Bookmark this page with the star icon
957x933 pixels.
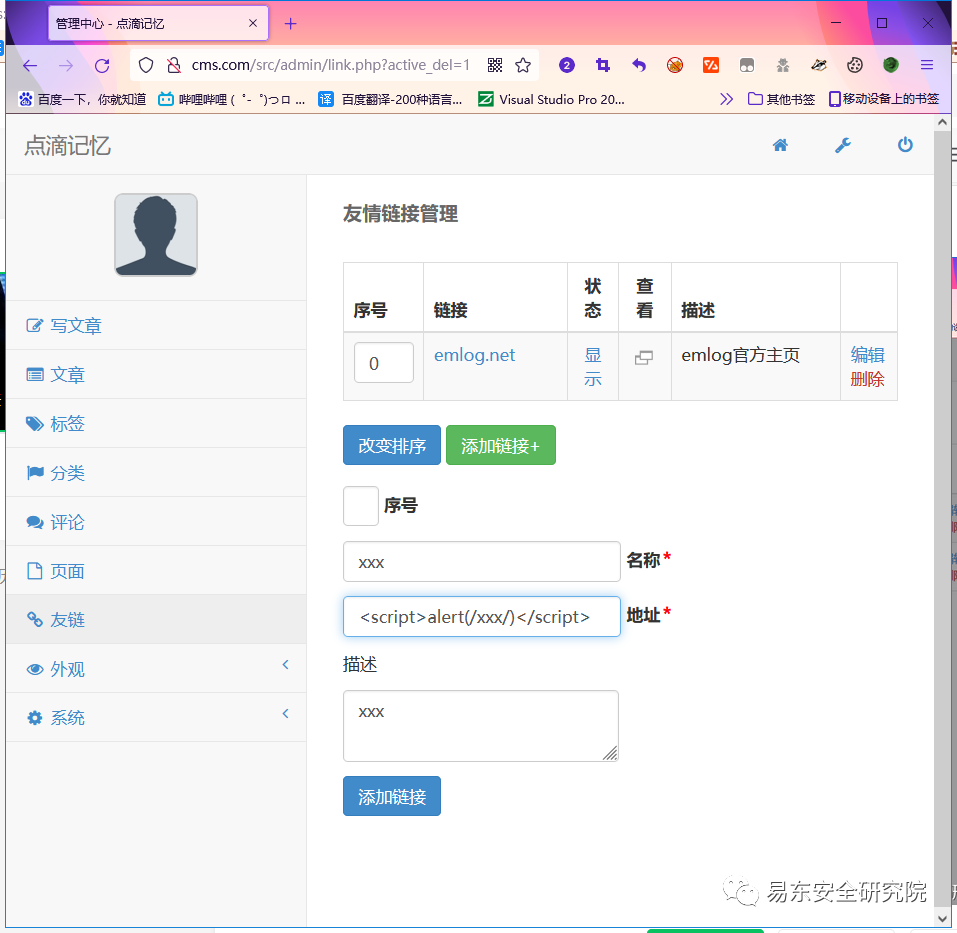[523, 65]
